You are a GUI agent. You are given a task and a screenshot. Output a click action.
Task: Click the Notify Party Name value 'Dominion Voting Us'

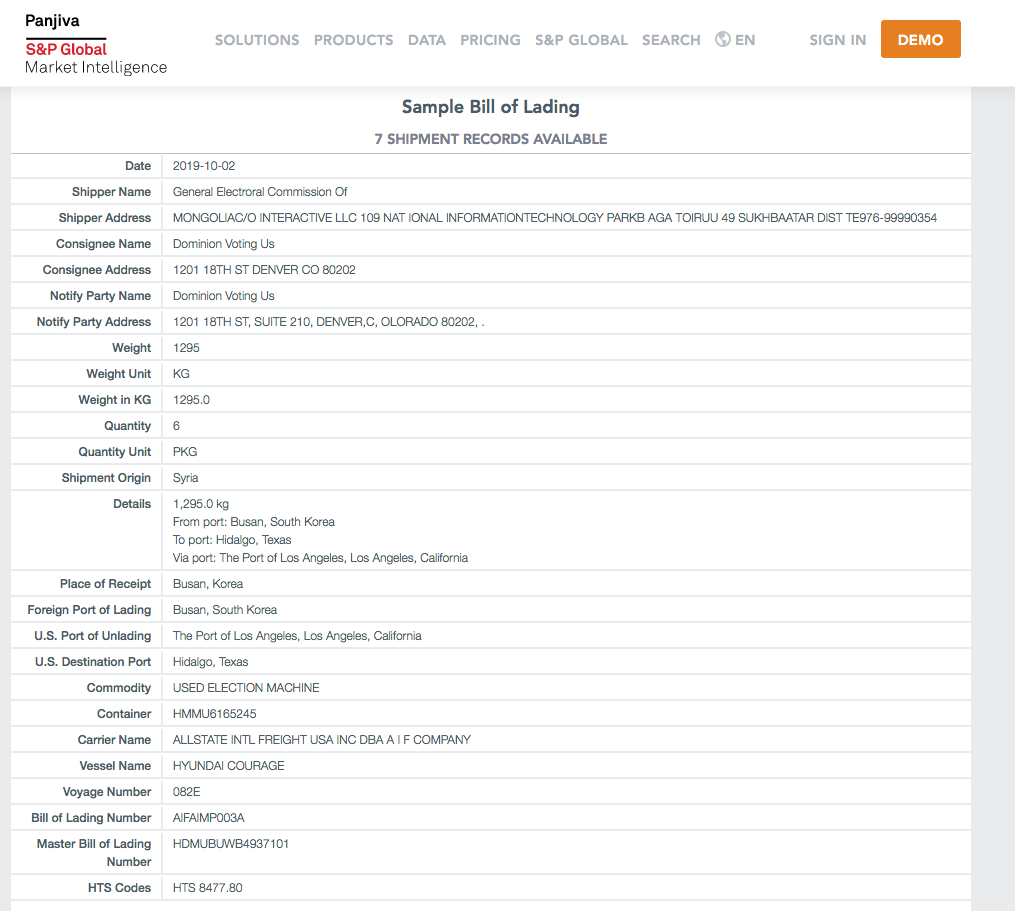(x=223, y=295)
